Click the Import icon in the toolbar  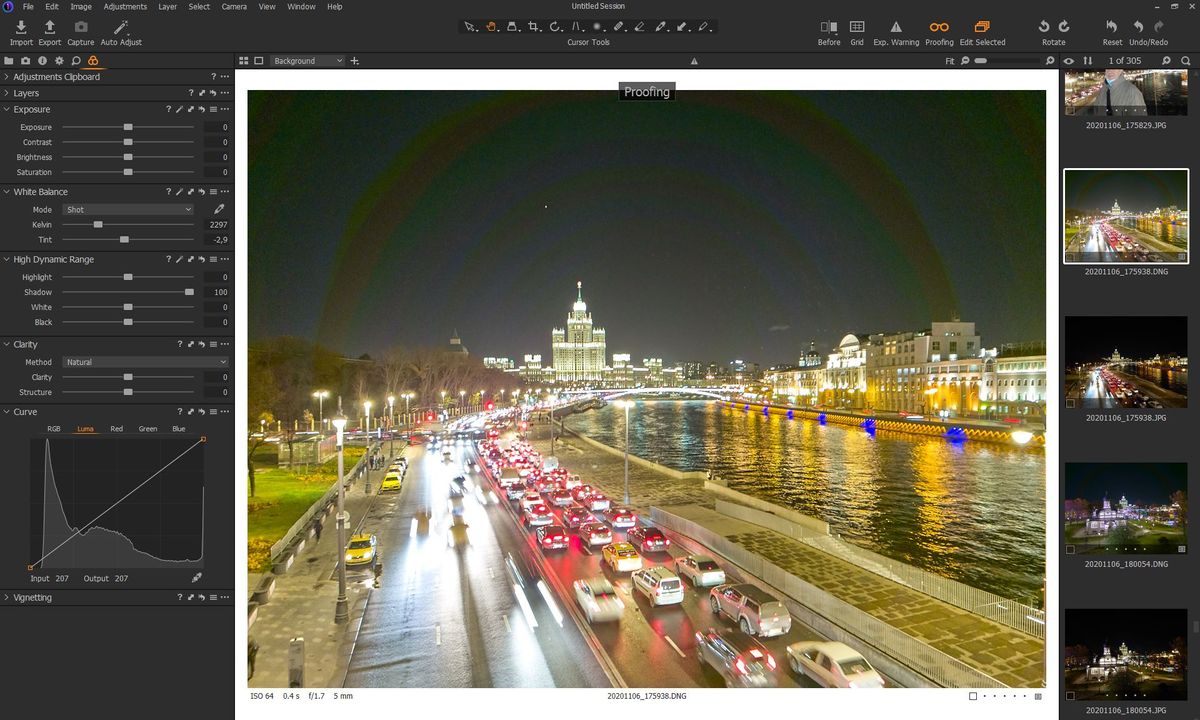21,28
